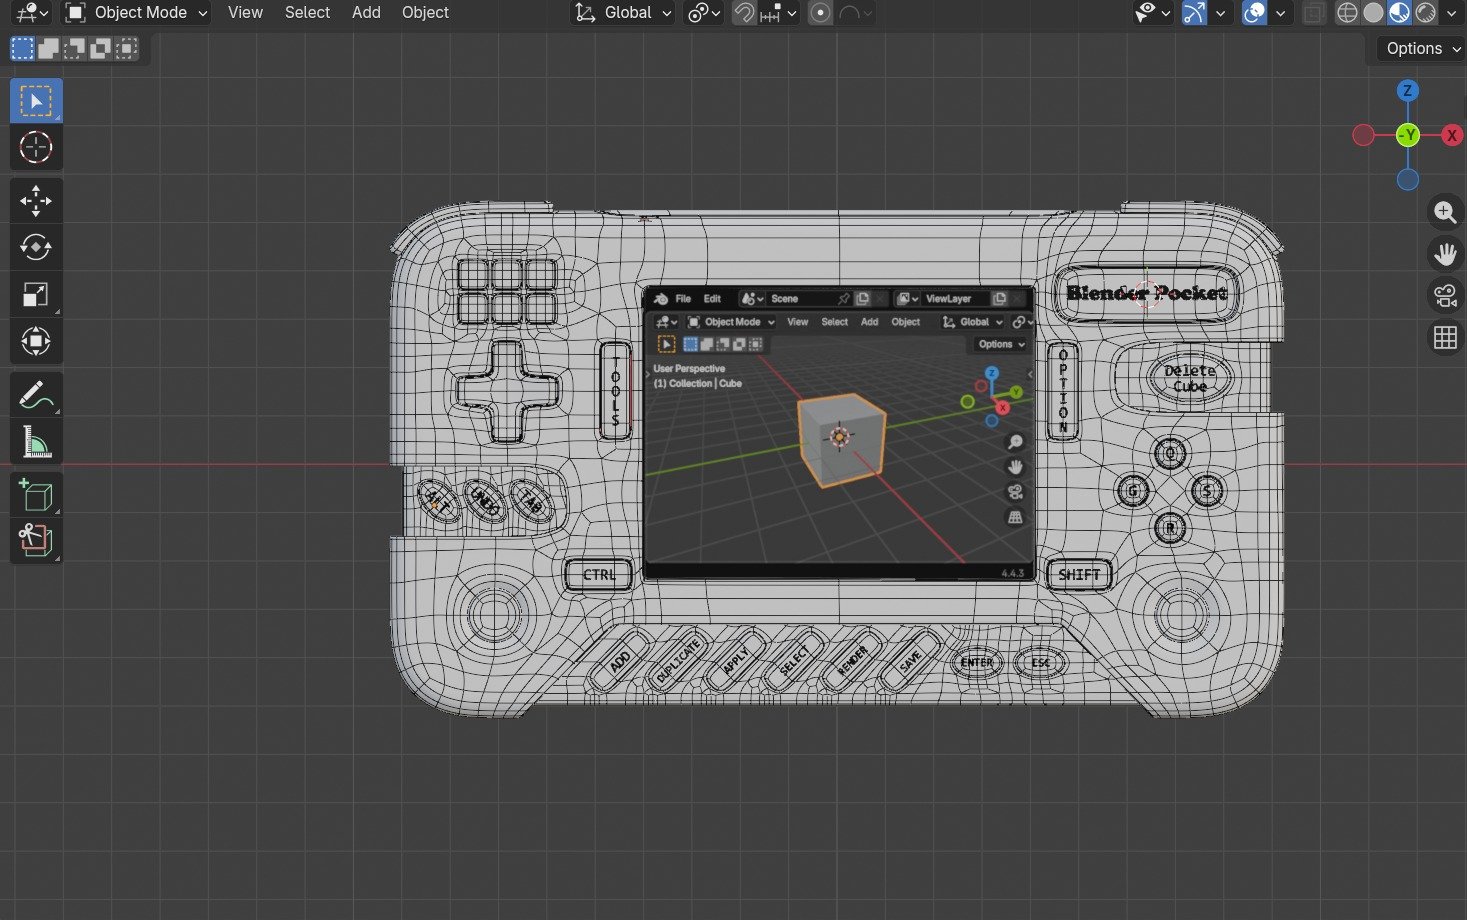
Task: Switch to wireframe viewport shading
Action: (x=1348, y=13)
